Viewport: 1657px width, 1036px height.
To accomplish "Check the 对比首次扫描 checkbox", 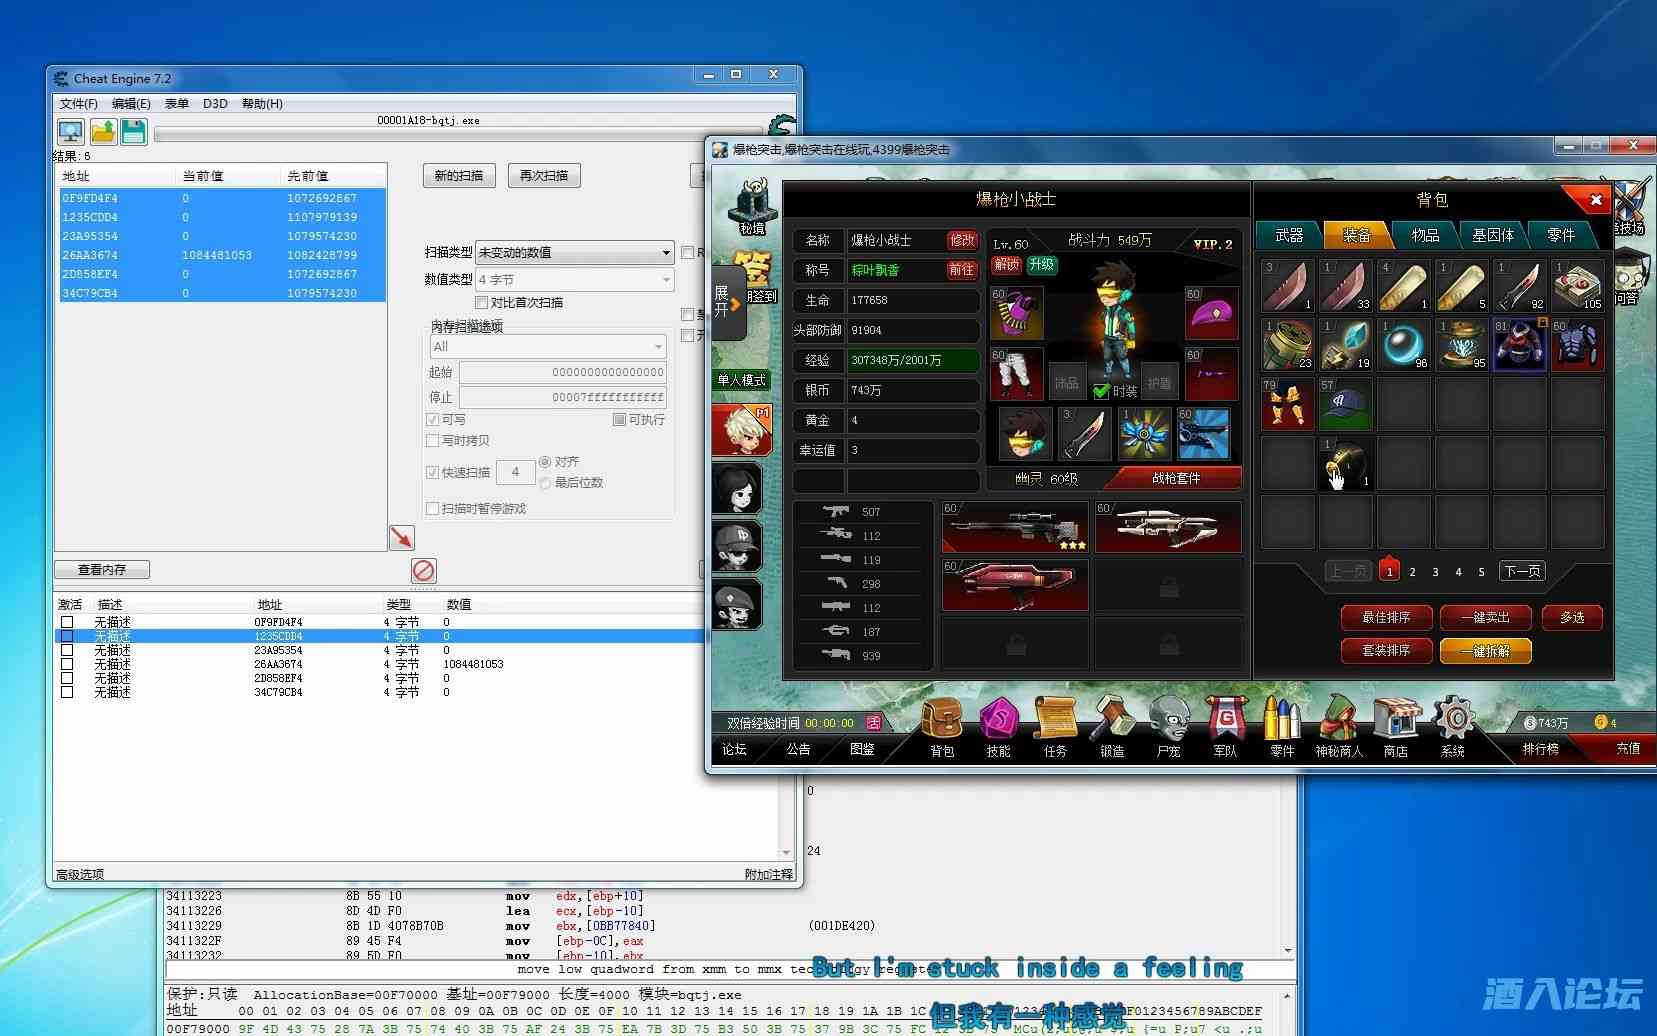I will (x=481, y=302).
